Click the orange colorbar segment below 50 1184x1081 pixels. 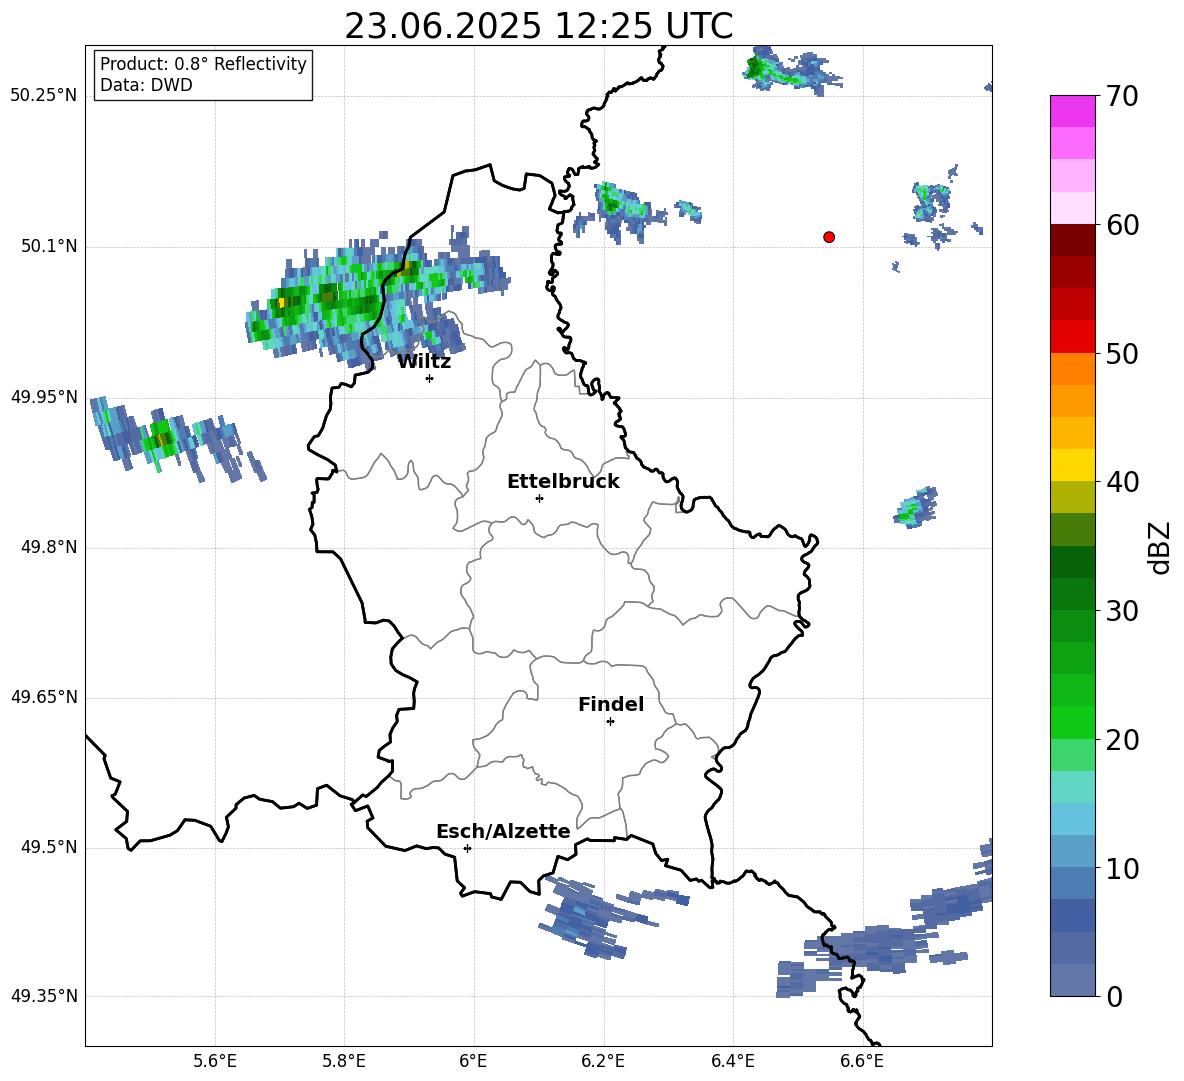coord(1072,369)
